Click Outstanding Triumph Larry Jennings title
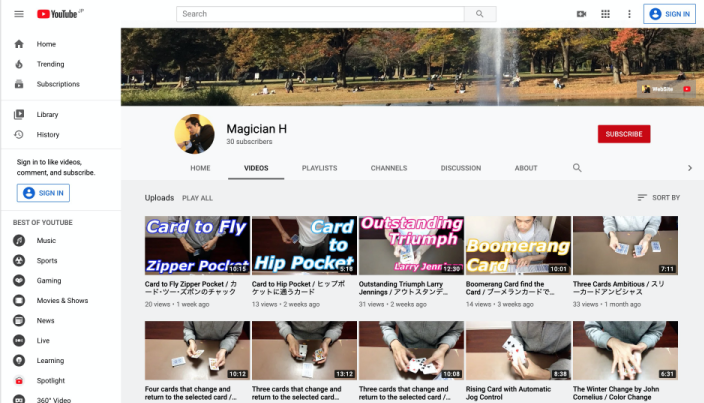The height and width of the screenshot is (403, 704). (403, 288)
